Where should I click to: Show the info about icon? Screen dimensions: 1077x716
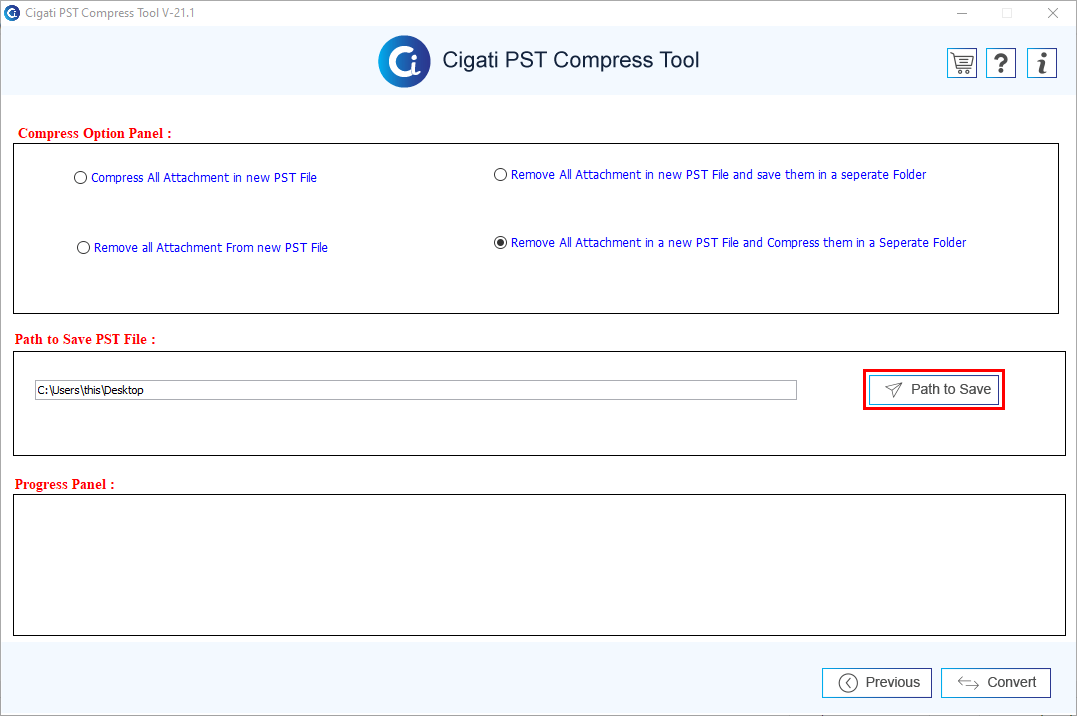[1042, 63]
